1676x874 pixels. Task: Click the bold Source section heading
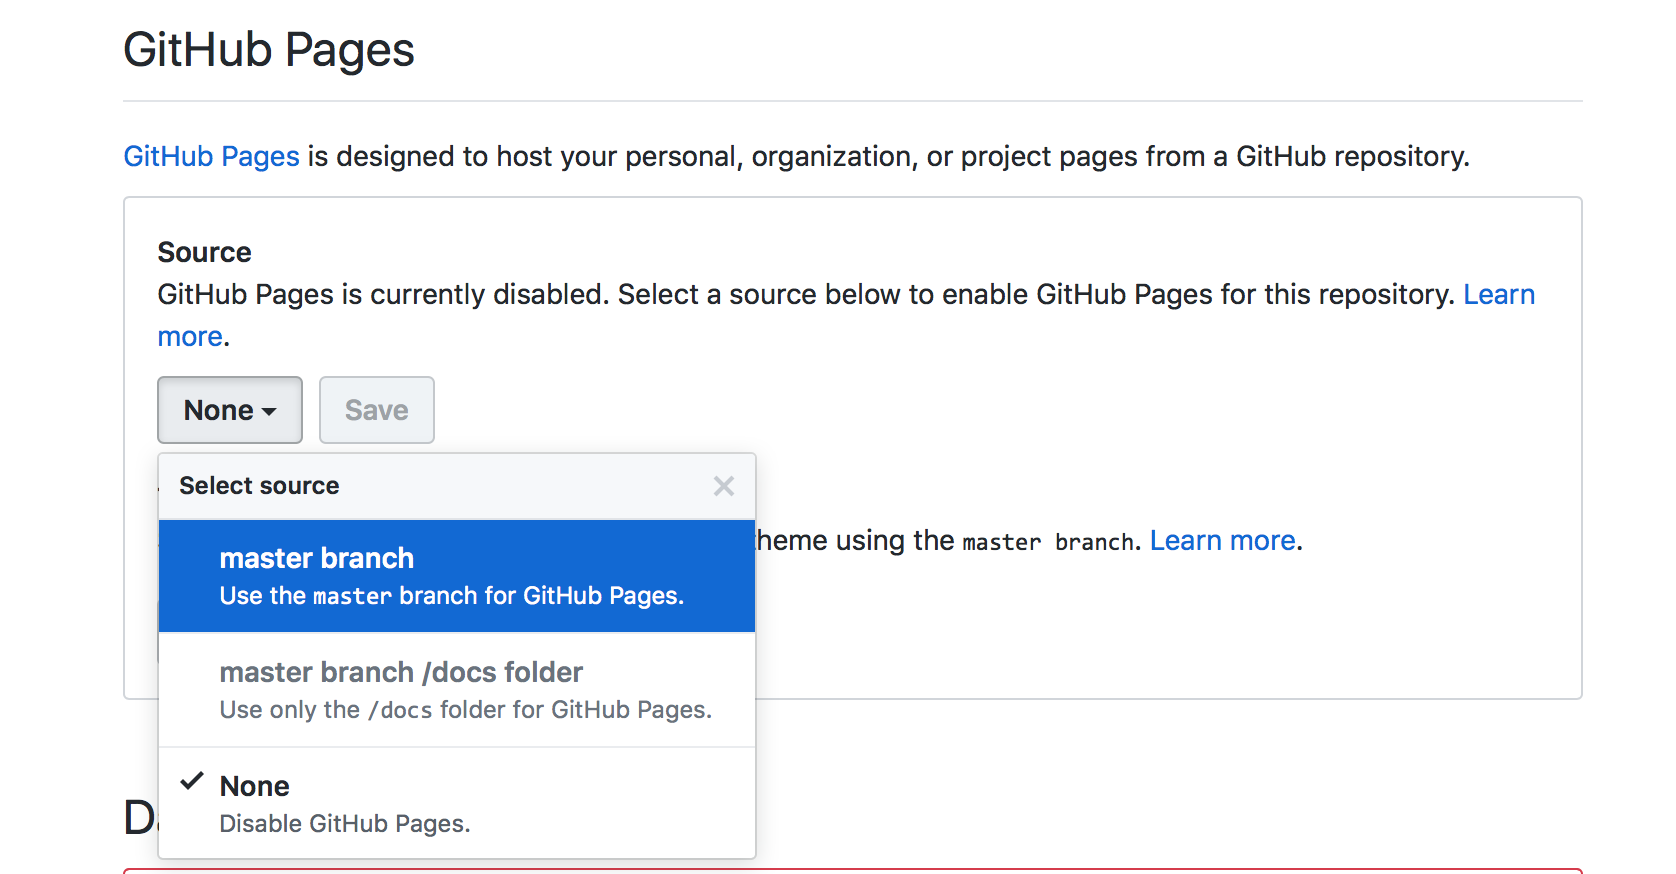tap(204, 252)
